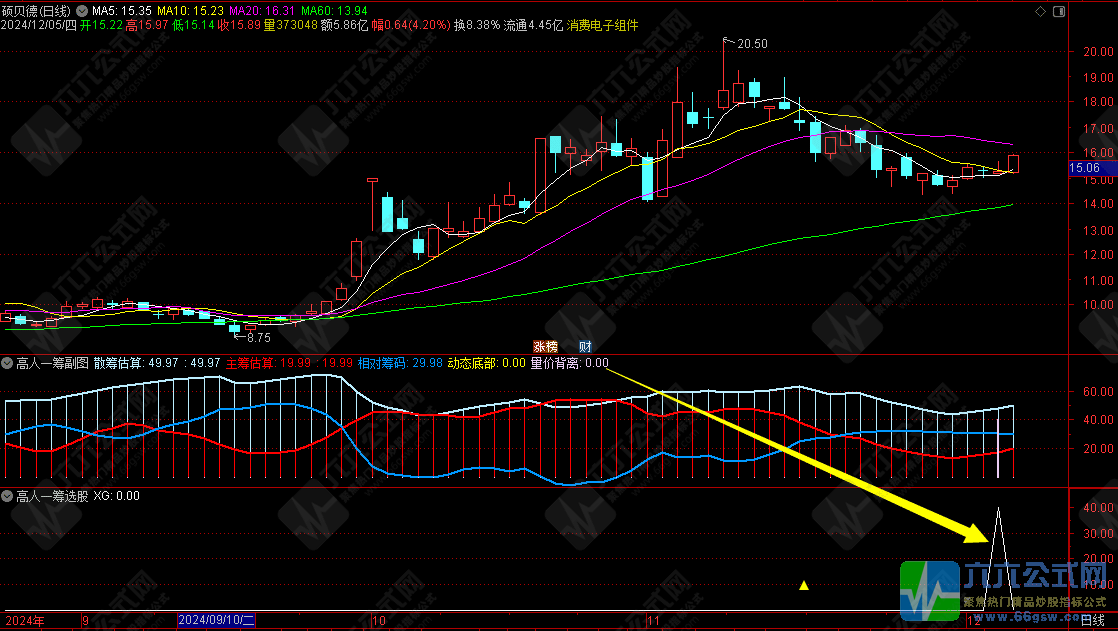Screen dimensions: 1118x631
Task: Open the 高人一筹选股 indicator dropdown
Action: coord(7,496)
